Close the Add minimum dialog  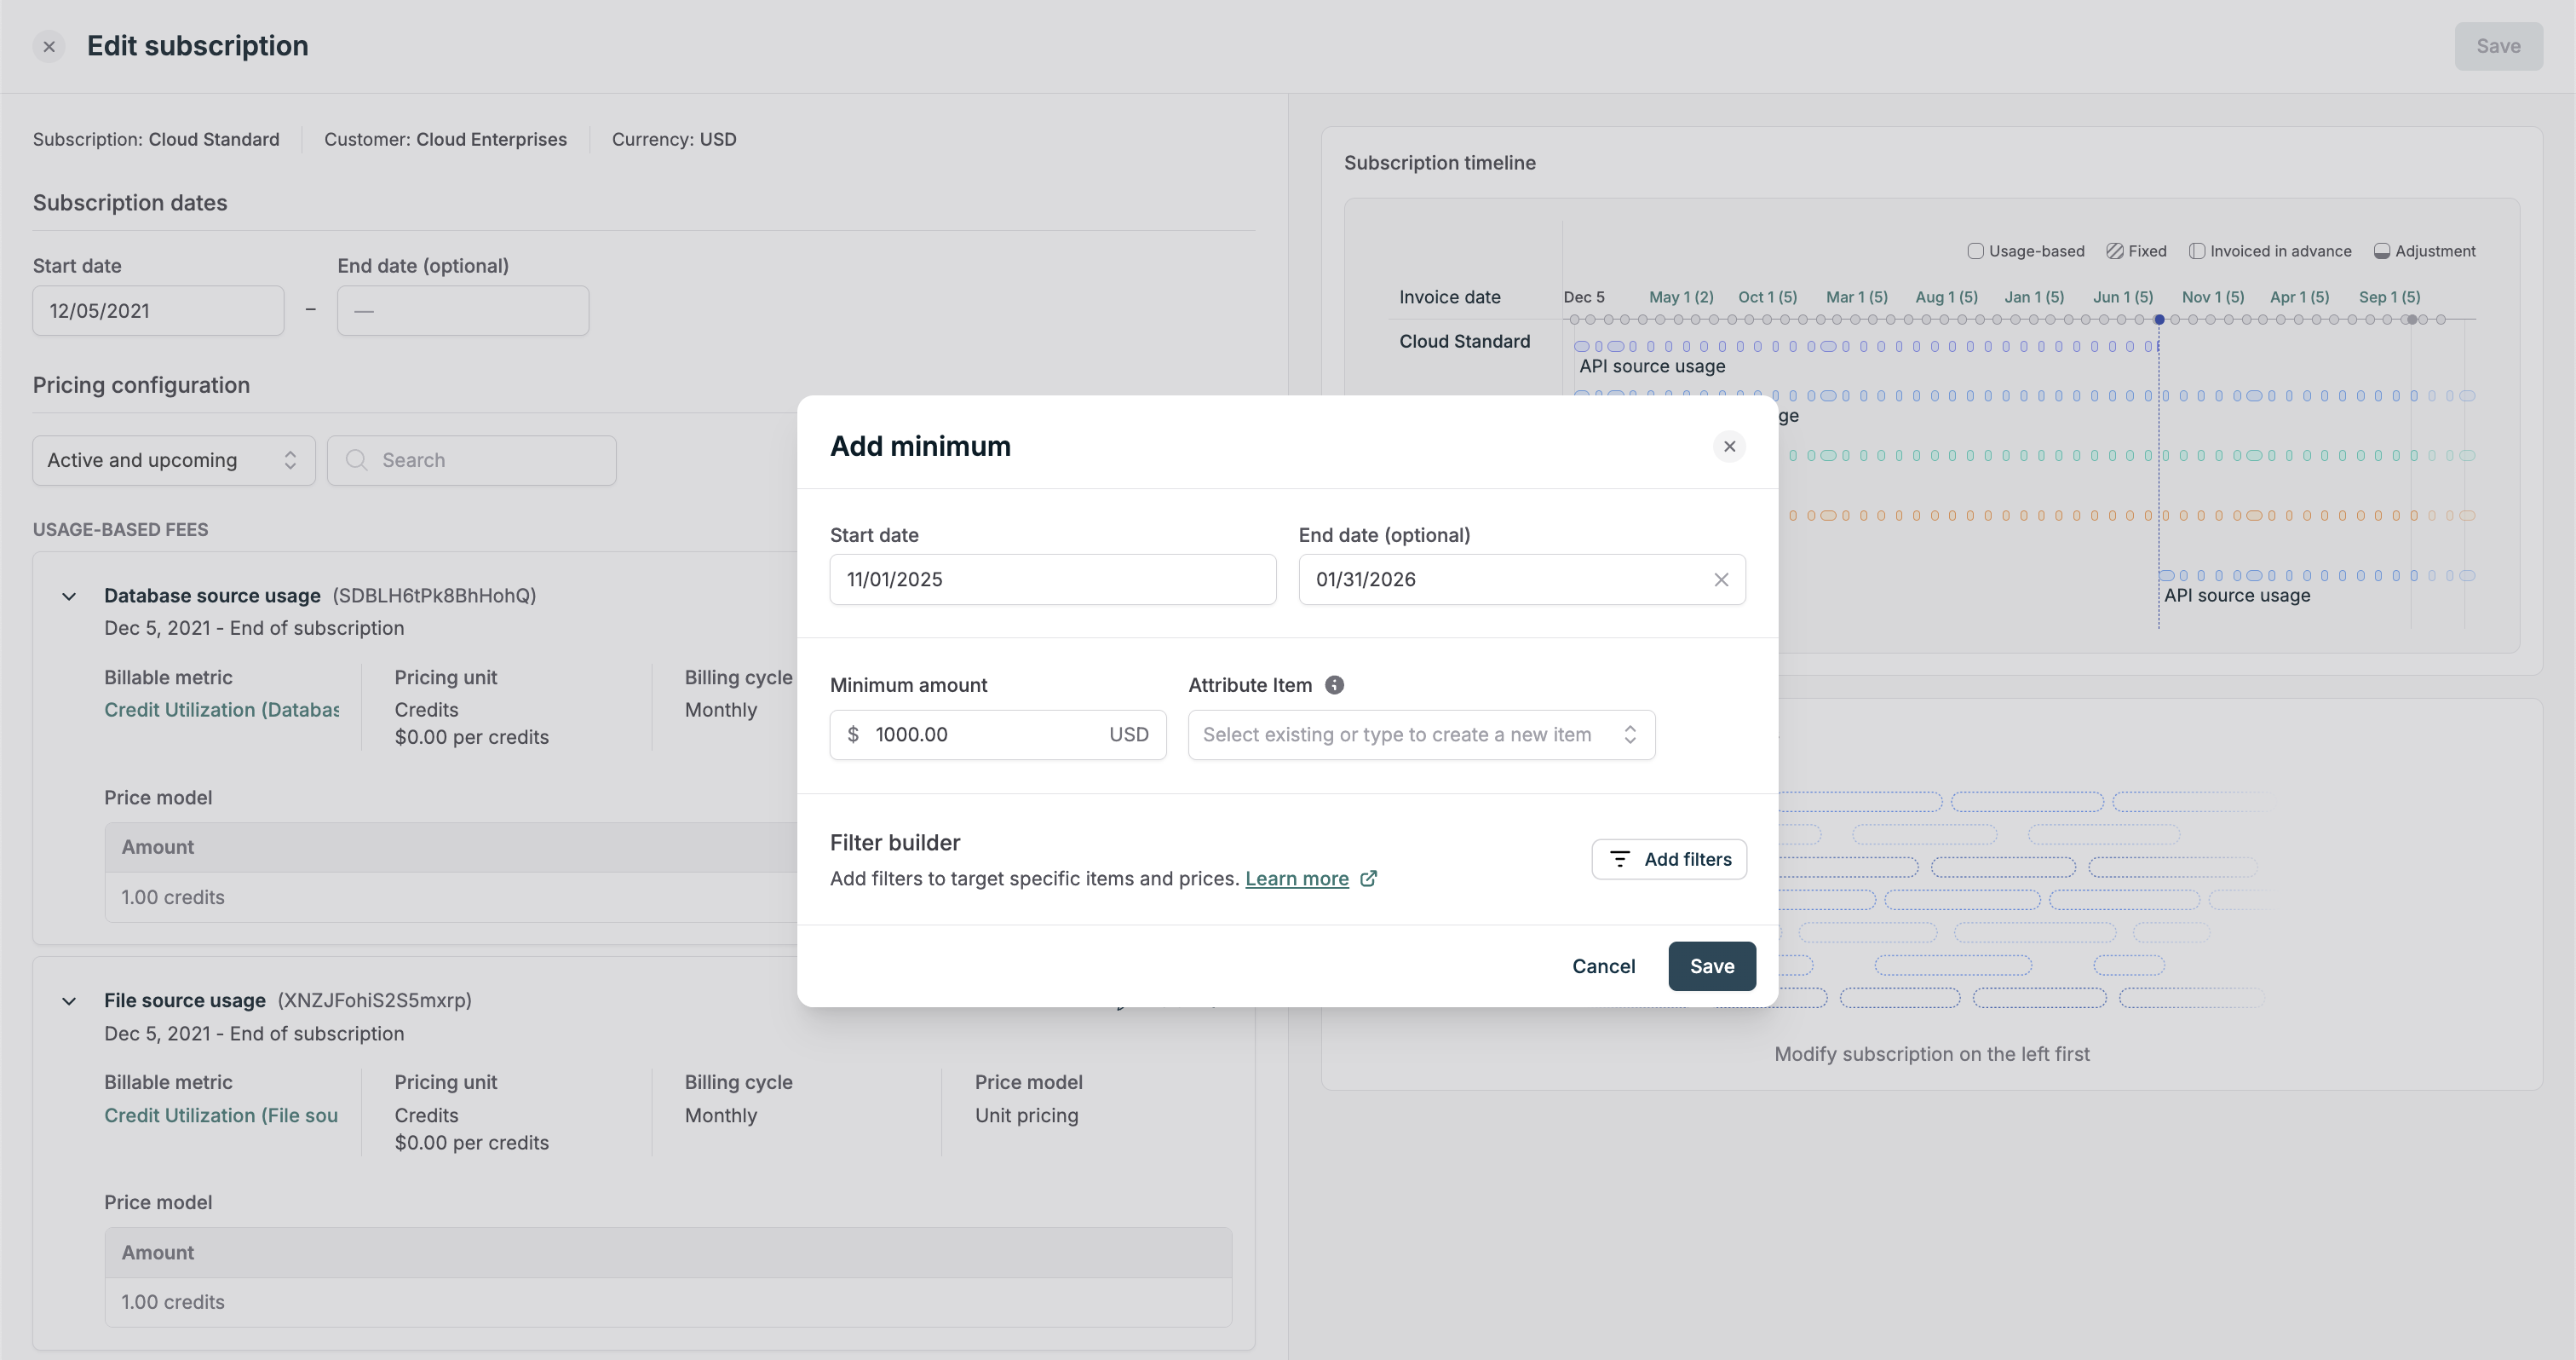(x=1729, y=446)
